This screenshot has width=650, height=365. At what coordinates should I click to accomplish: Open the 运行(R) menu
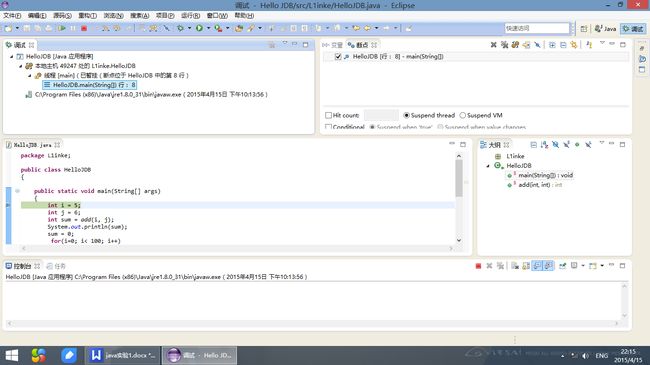point(190,15)
